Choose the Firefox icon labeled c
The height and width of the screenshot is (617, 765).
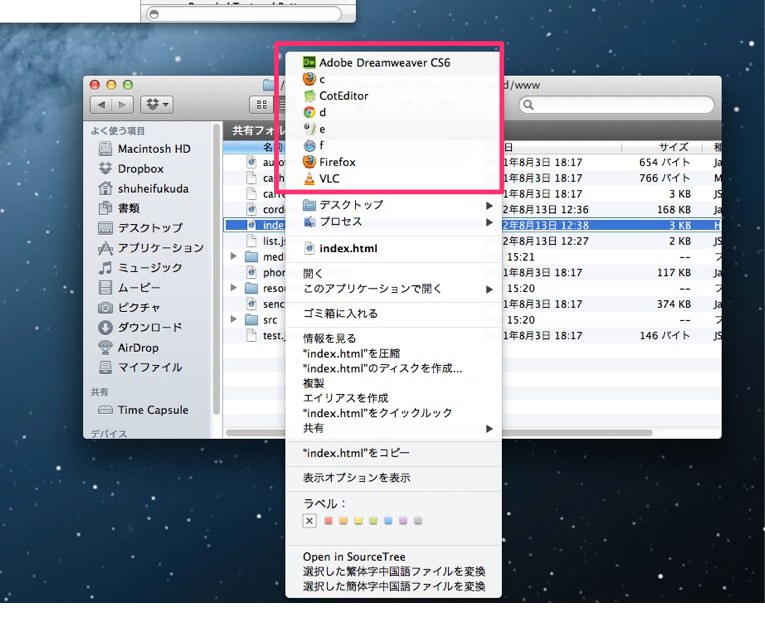[x=309, y=79]
